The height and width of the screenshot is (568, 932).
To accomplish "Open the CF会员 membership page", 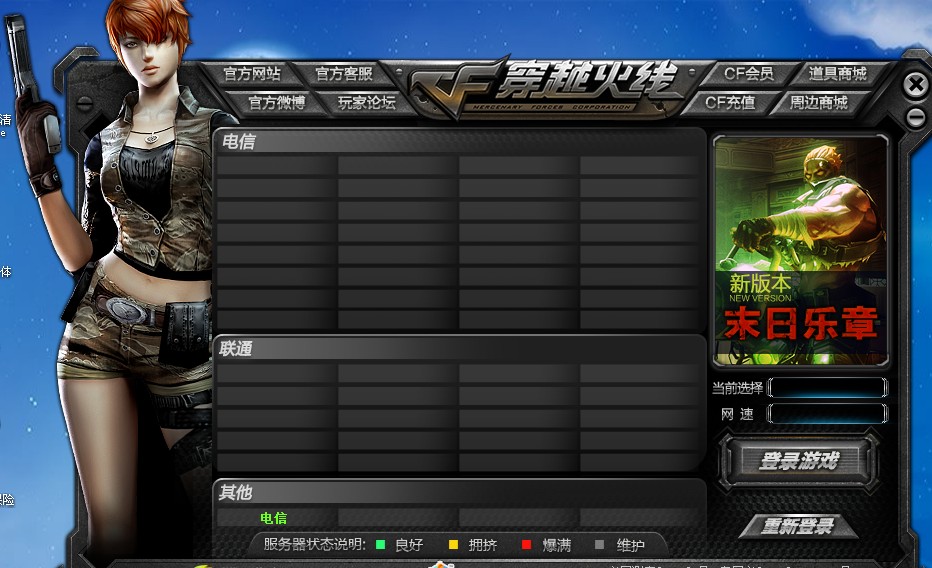I will (x=748, y=74).
